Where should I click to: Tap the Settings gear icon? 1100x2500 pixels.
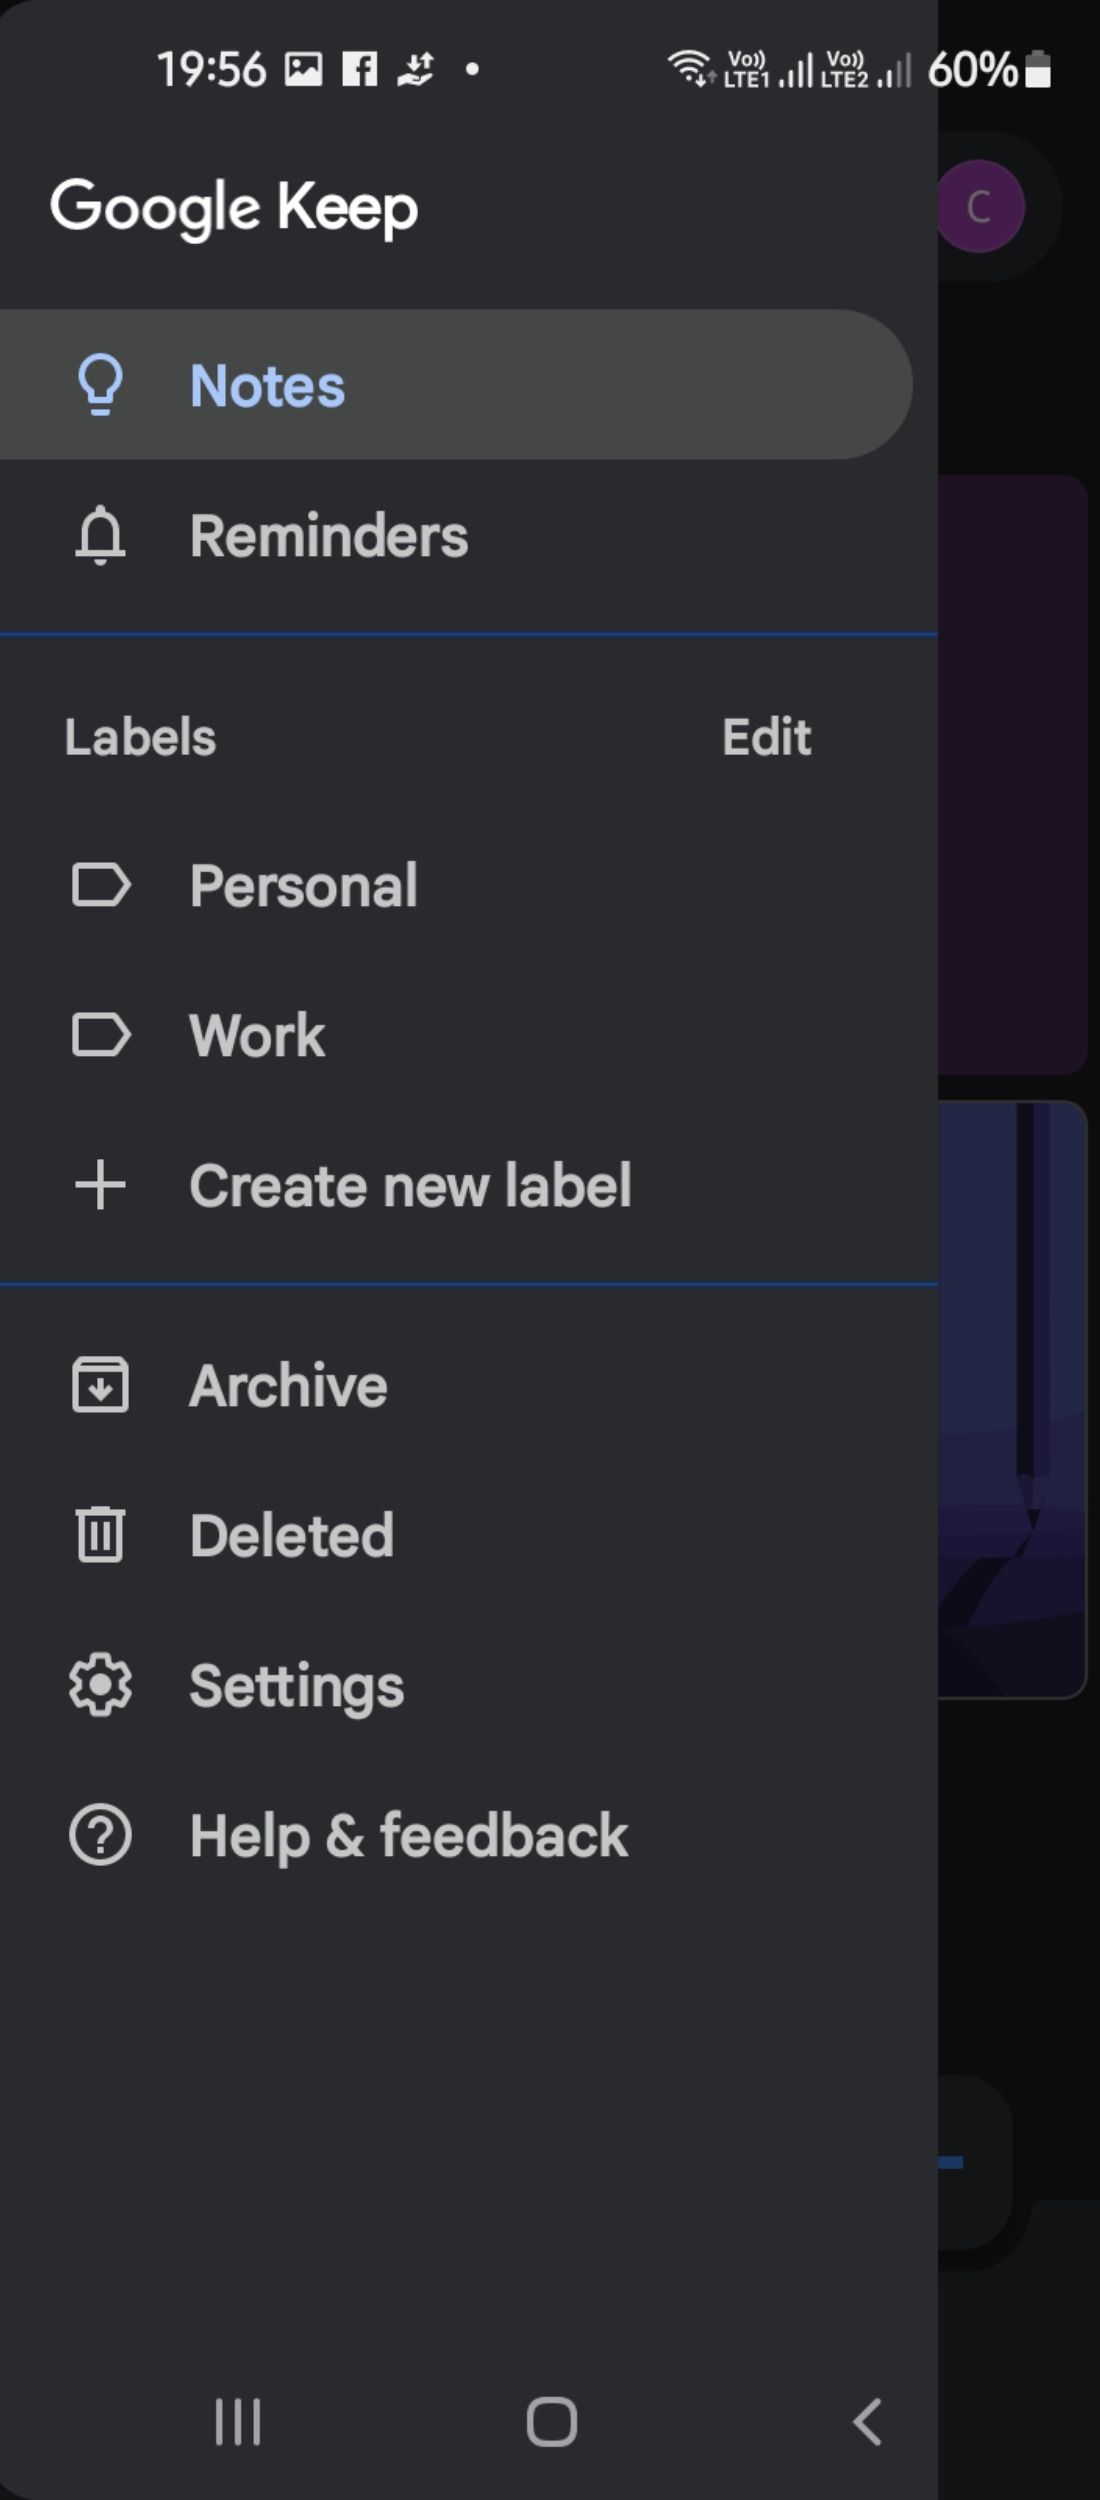coord(100,1686)
